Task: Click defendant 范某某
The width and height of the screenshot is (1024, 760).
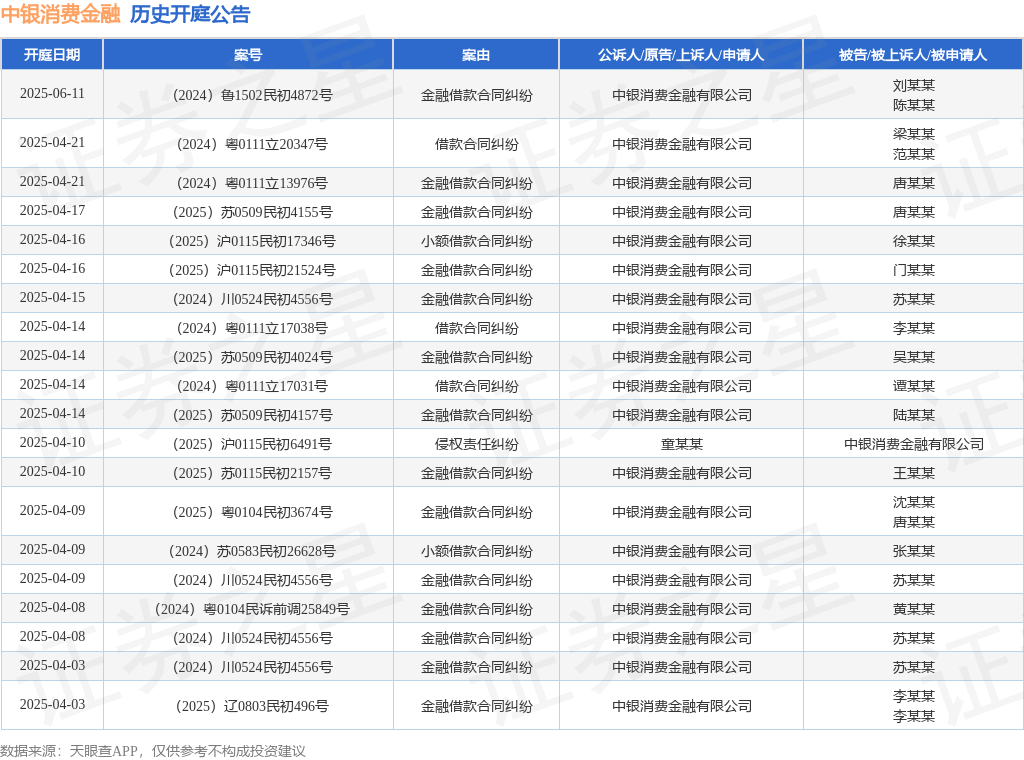Action: pos(914,154)
